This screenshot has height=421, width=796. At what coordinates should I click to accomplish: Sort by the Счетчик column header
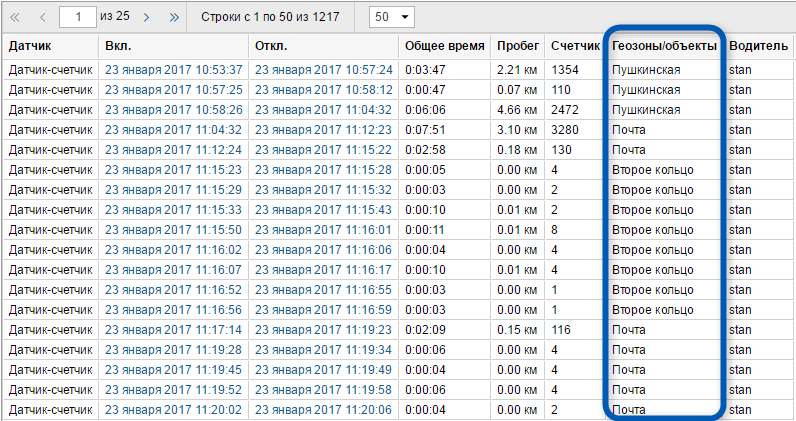click(x=575, y=46)
